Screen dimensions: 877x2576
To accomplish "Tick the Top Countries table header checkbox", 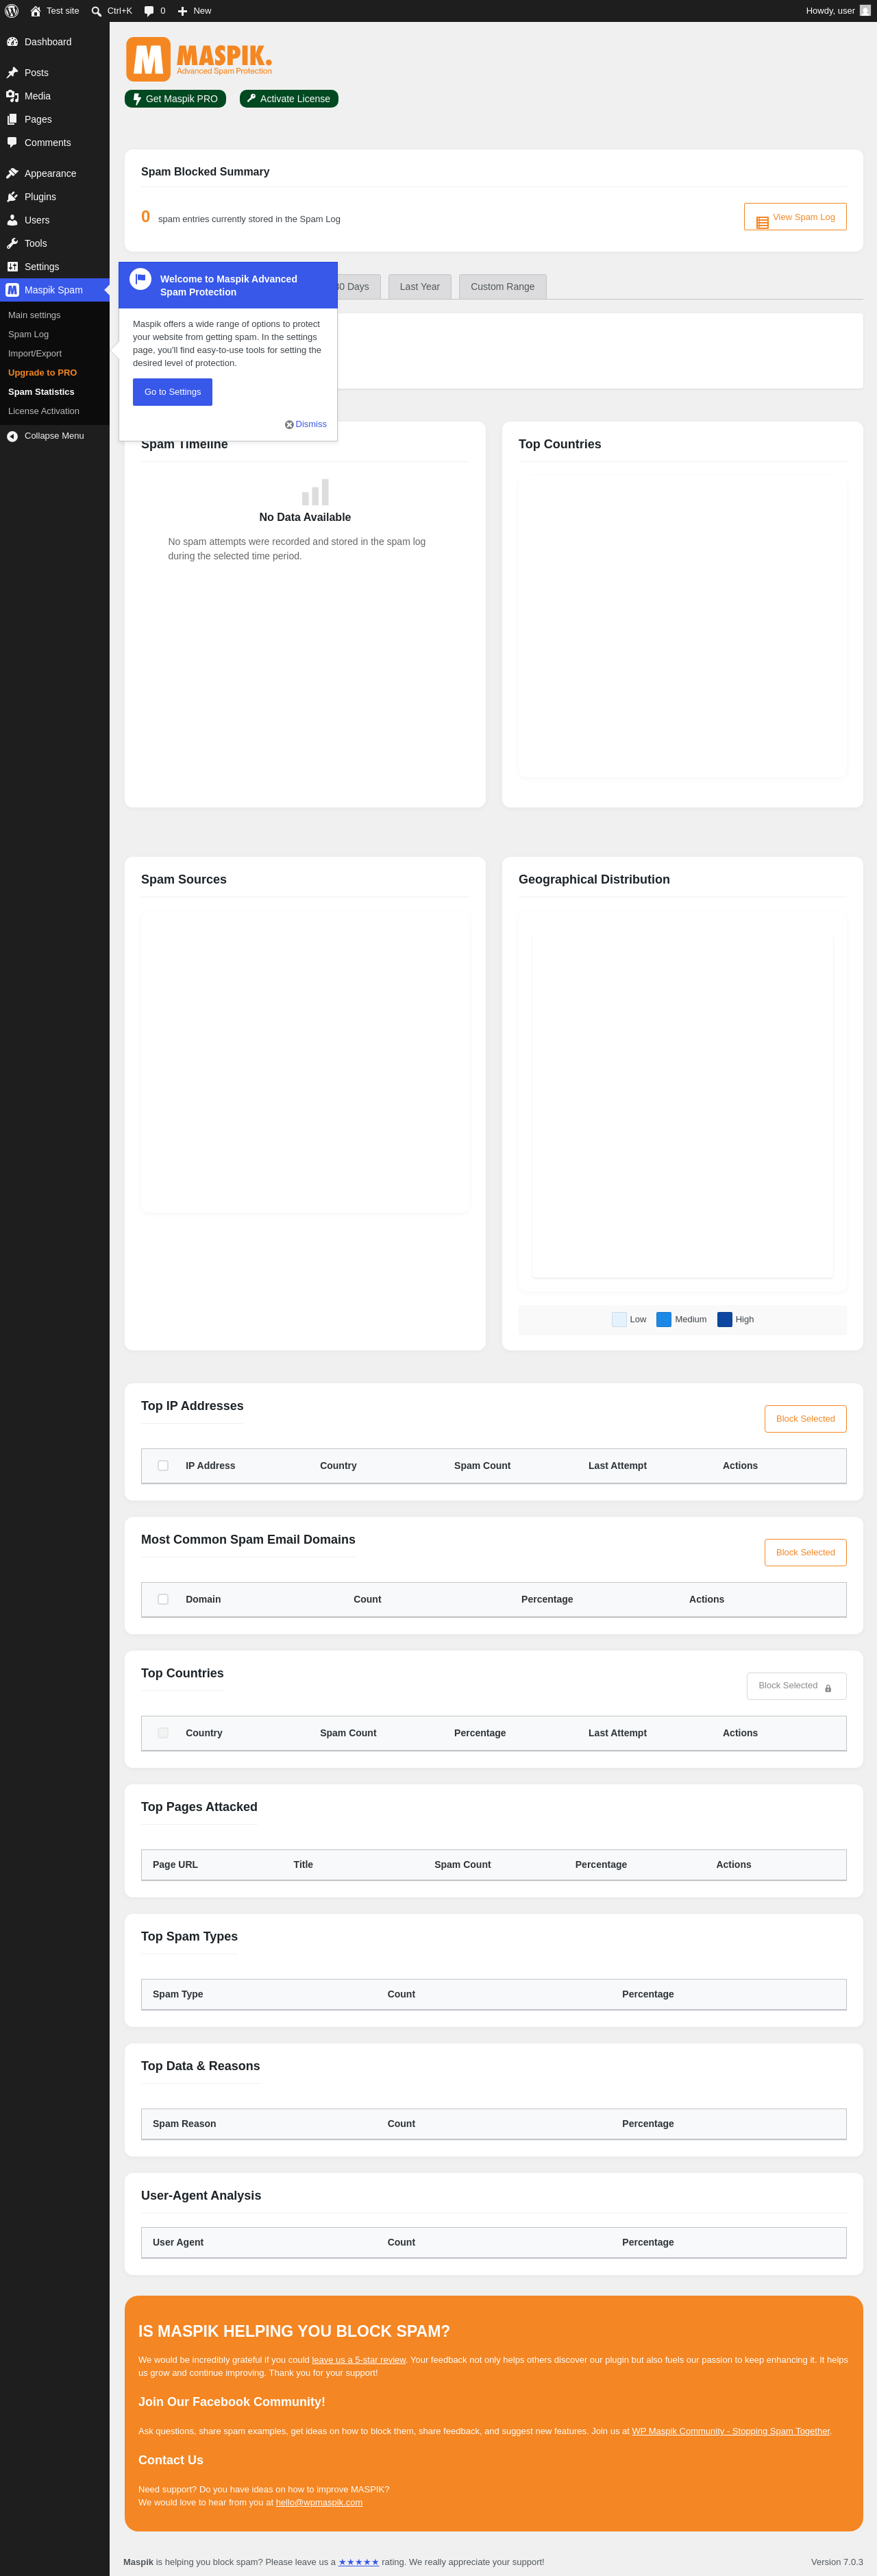I will pos(163,1733).
